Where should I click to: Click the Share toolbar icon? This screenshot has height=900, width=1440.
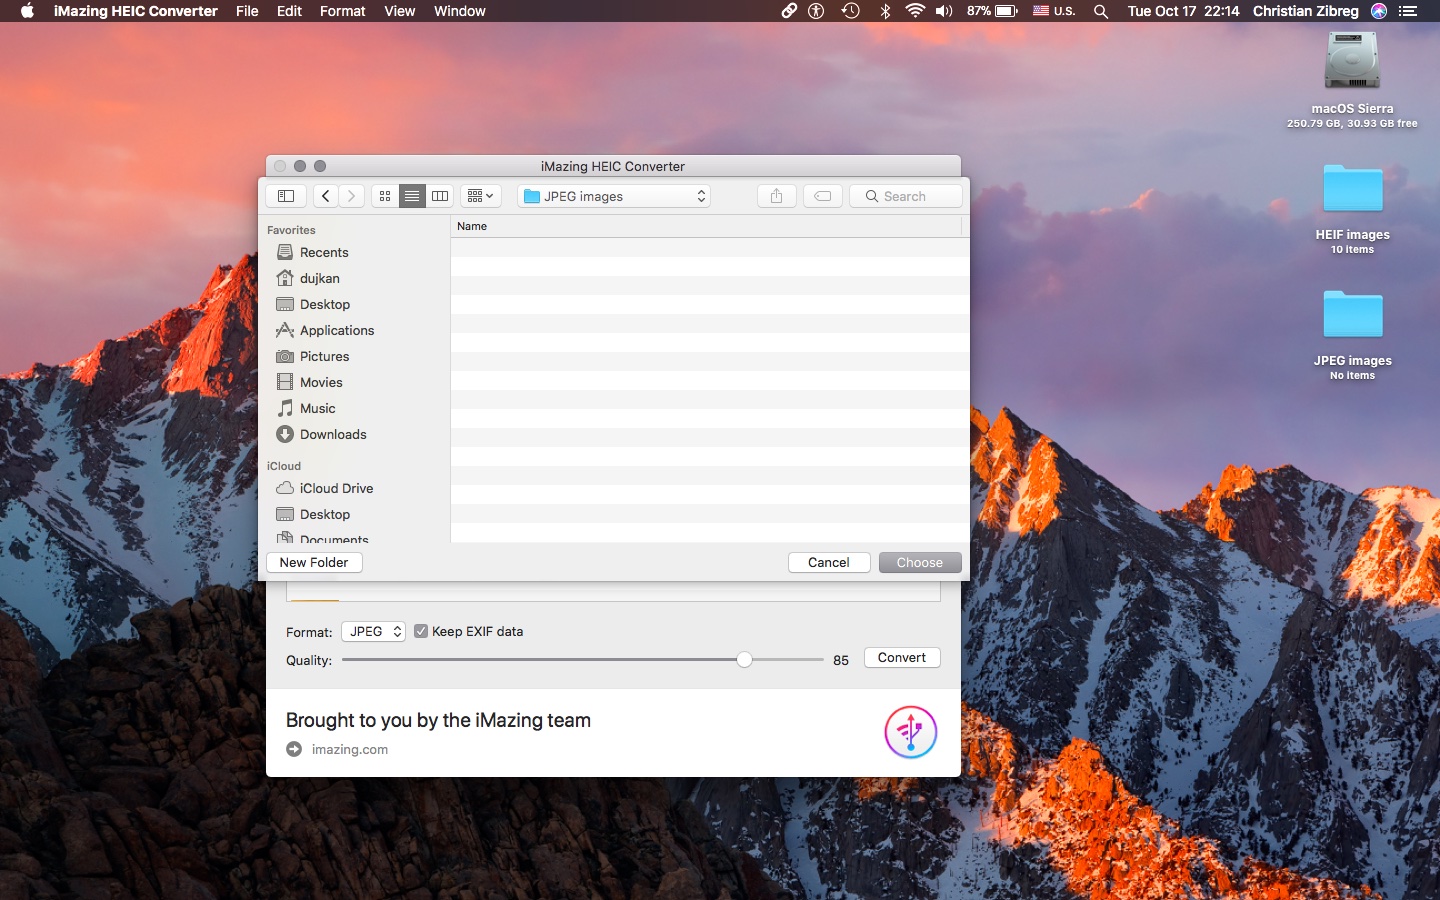point(776,196)
